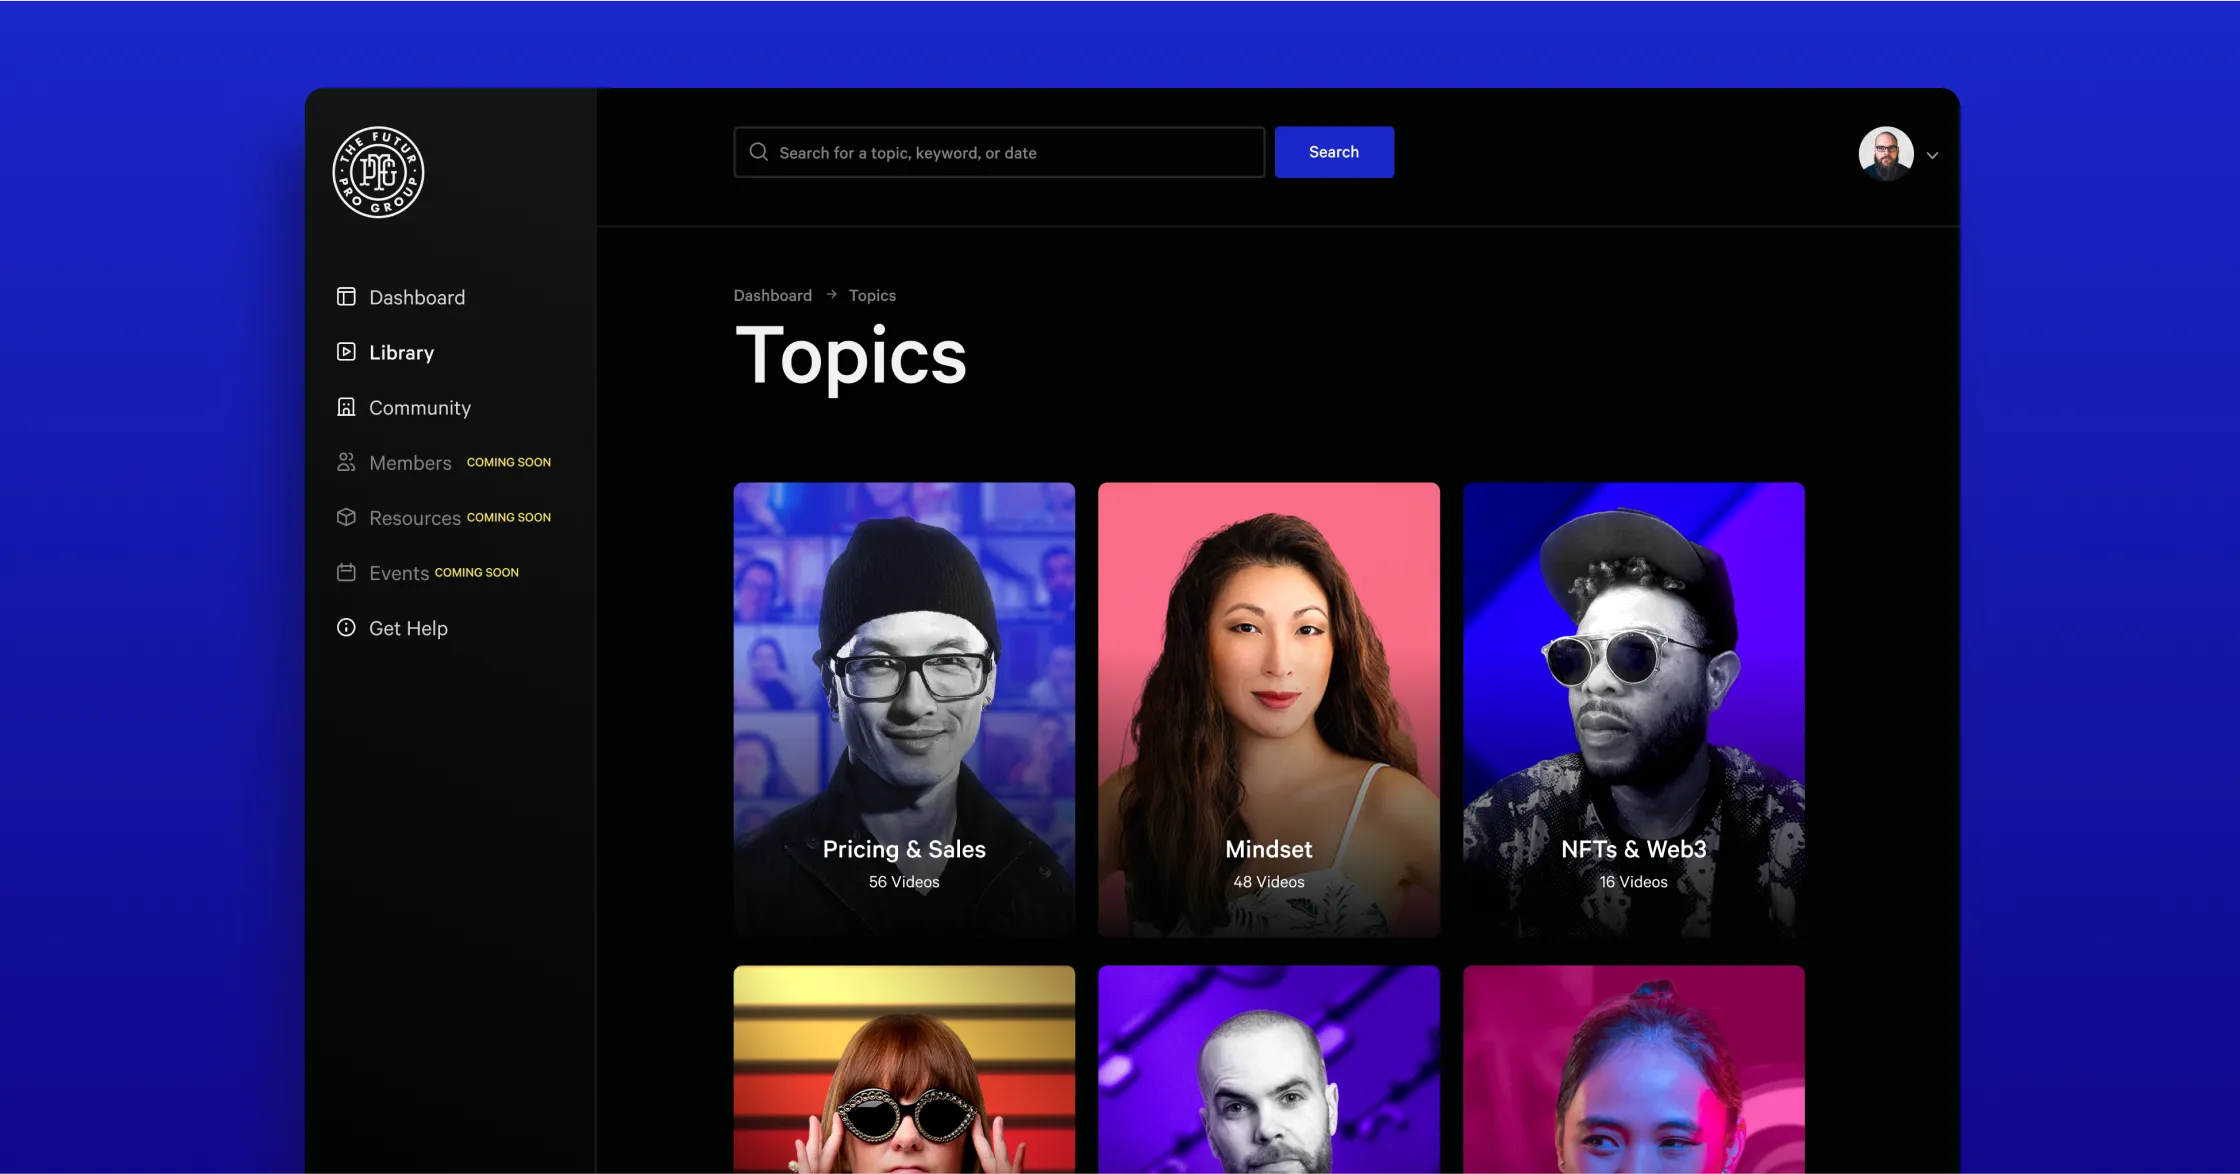This screenshot has height=1174, width=2240.
Task: Open the card with bald bearded man
Action: [x=1269, y=1069]
